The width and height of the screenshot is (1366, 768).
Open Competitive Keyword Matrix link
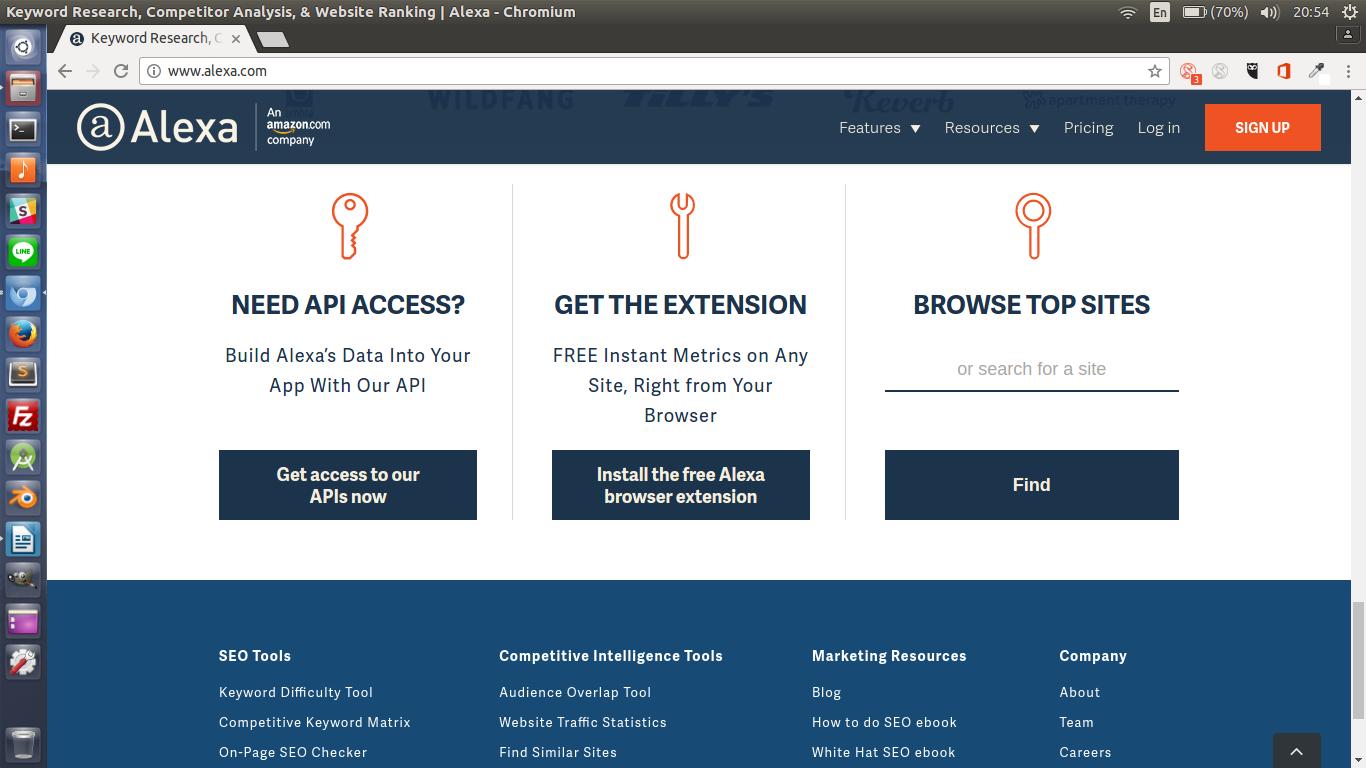click(315, 722)
